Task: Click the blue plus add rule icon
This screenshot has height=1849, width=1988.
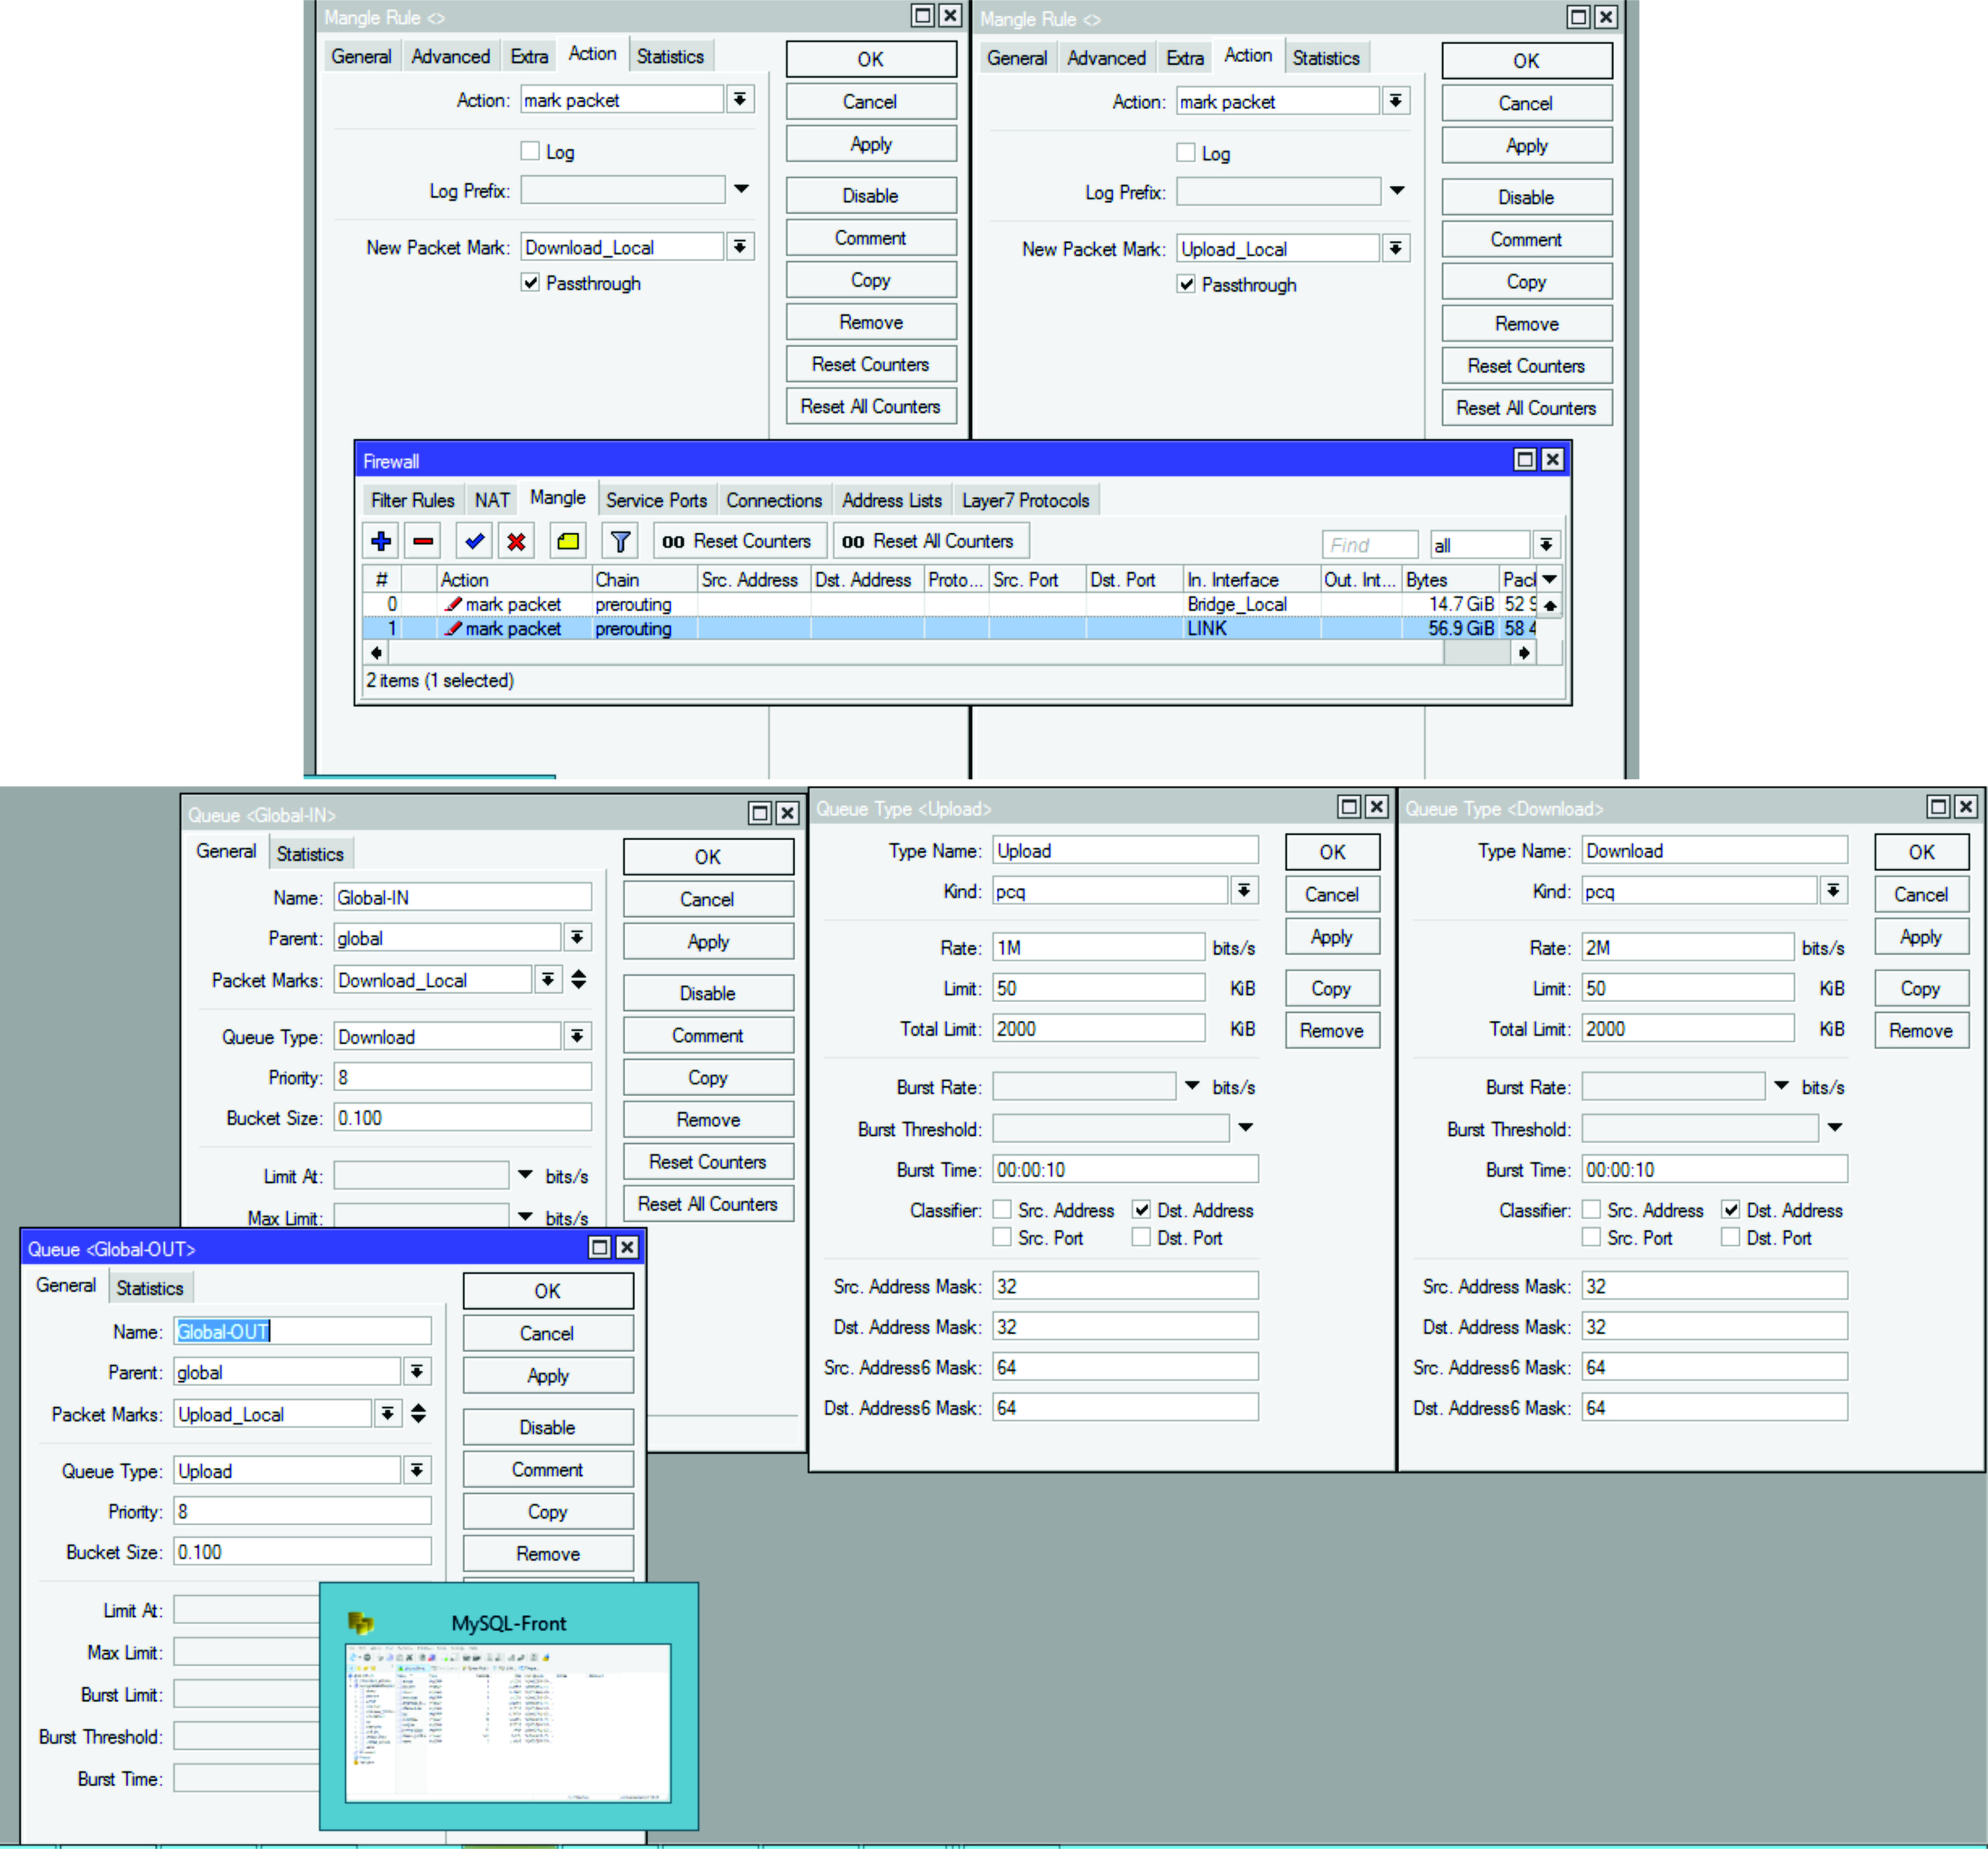Action: point(380,541)
